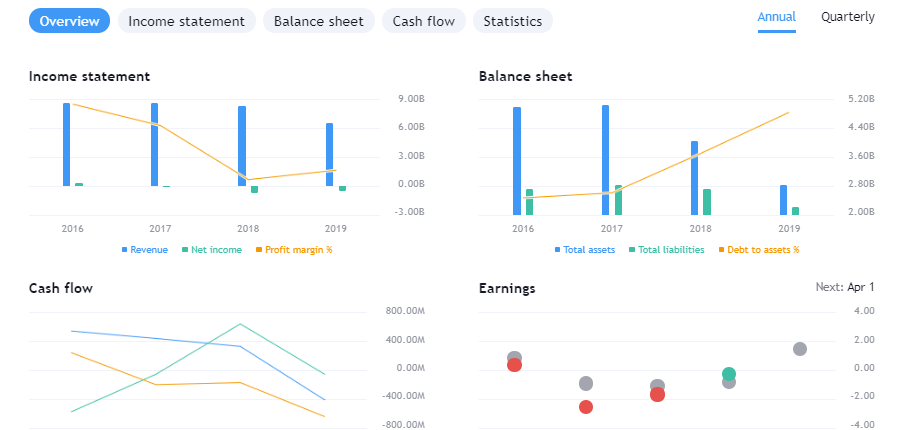Click the Total assets legend swatch
This screenshot has width=913, height=430.
[x=558, y=250]
